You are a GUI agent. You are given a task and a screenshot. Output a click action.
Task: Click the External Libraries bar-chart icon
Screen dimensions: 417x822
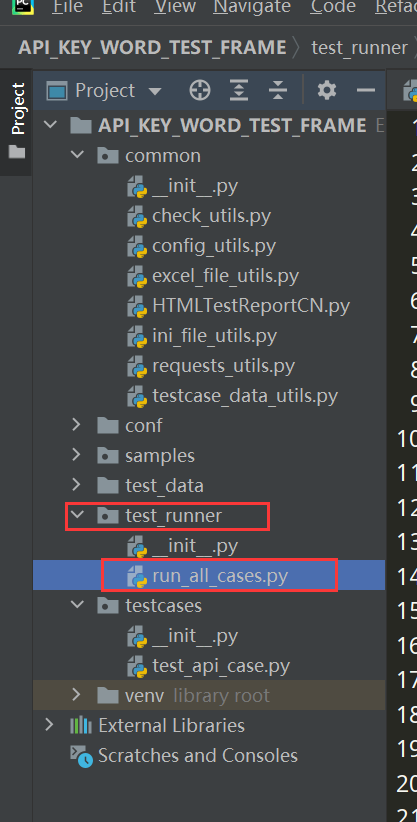tap(80, 726)
